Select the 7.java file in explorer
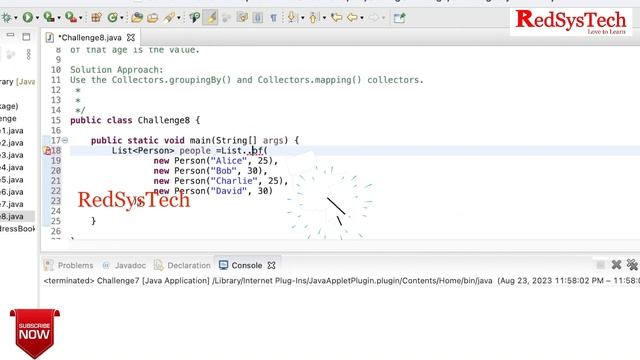 click(x=12, y=204)
